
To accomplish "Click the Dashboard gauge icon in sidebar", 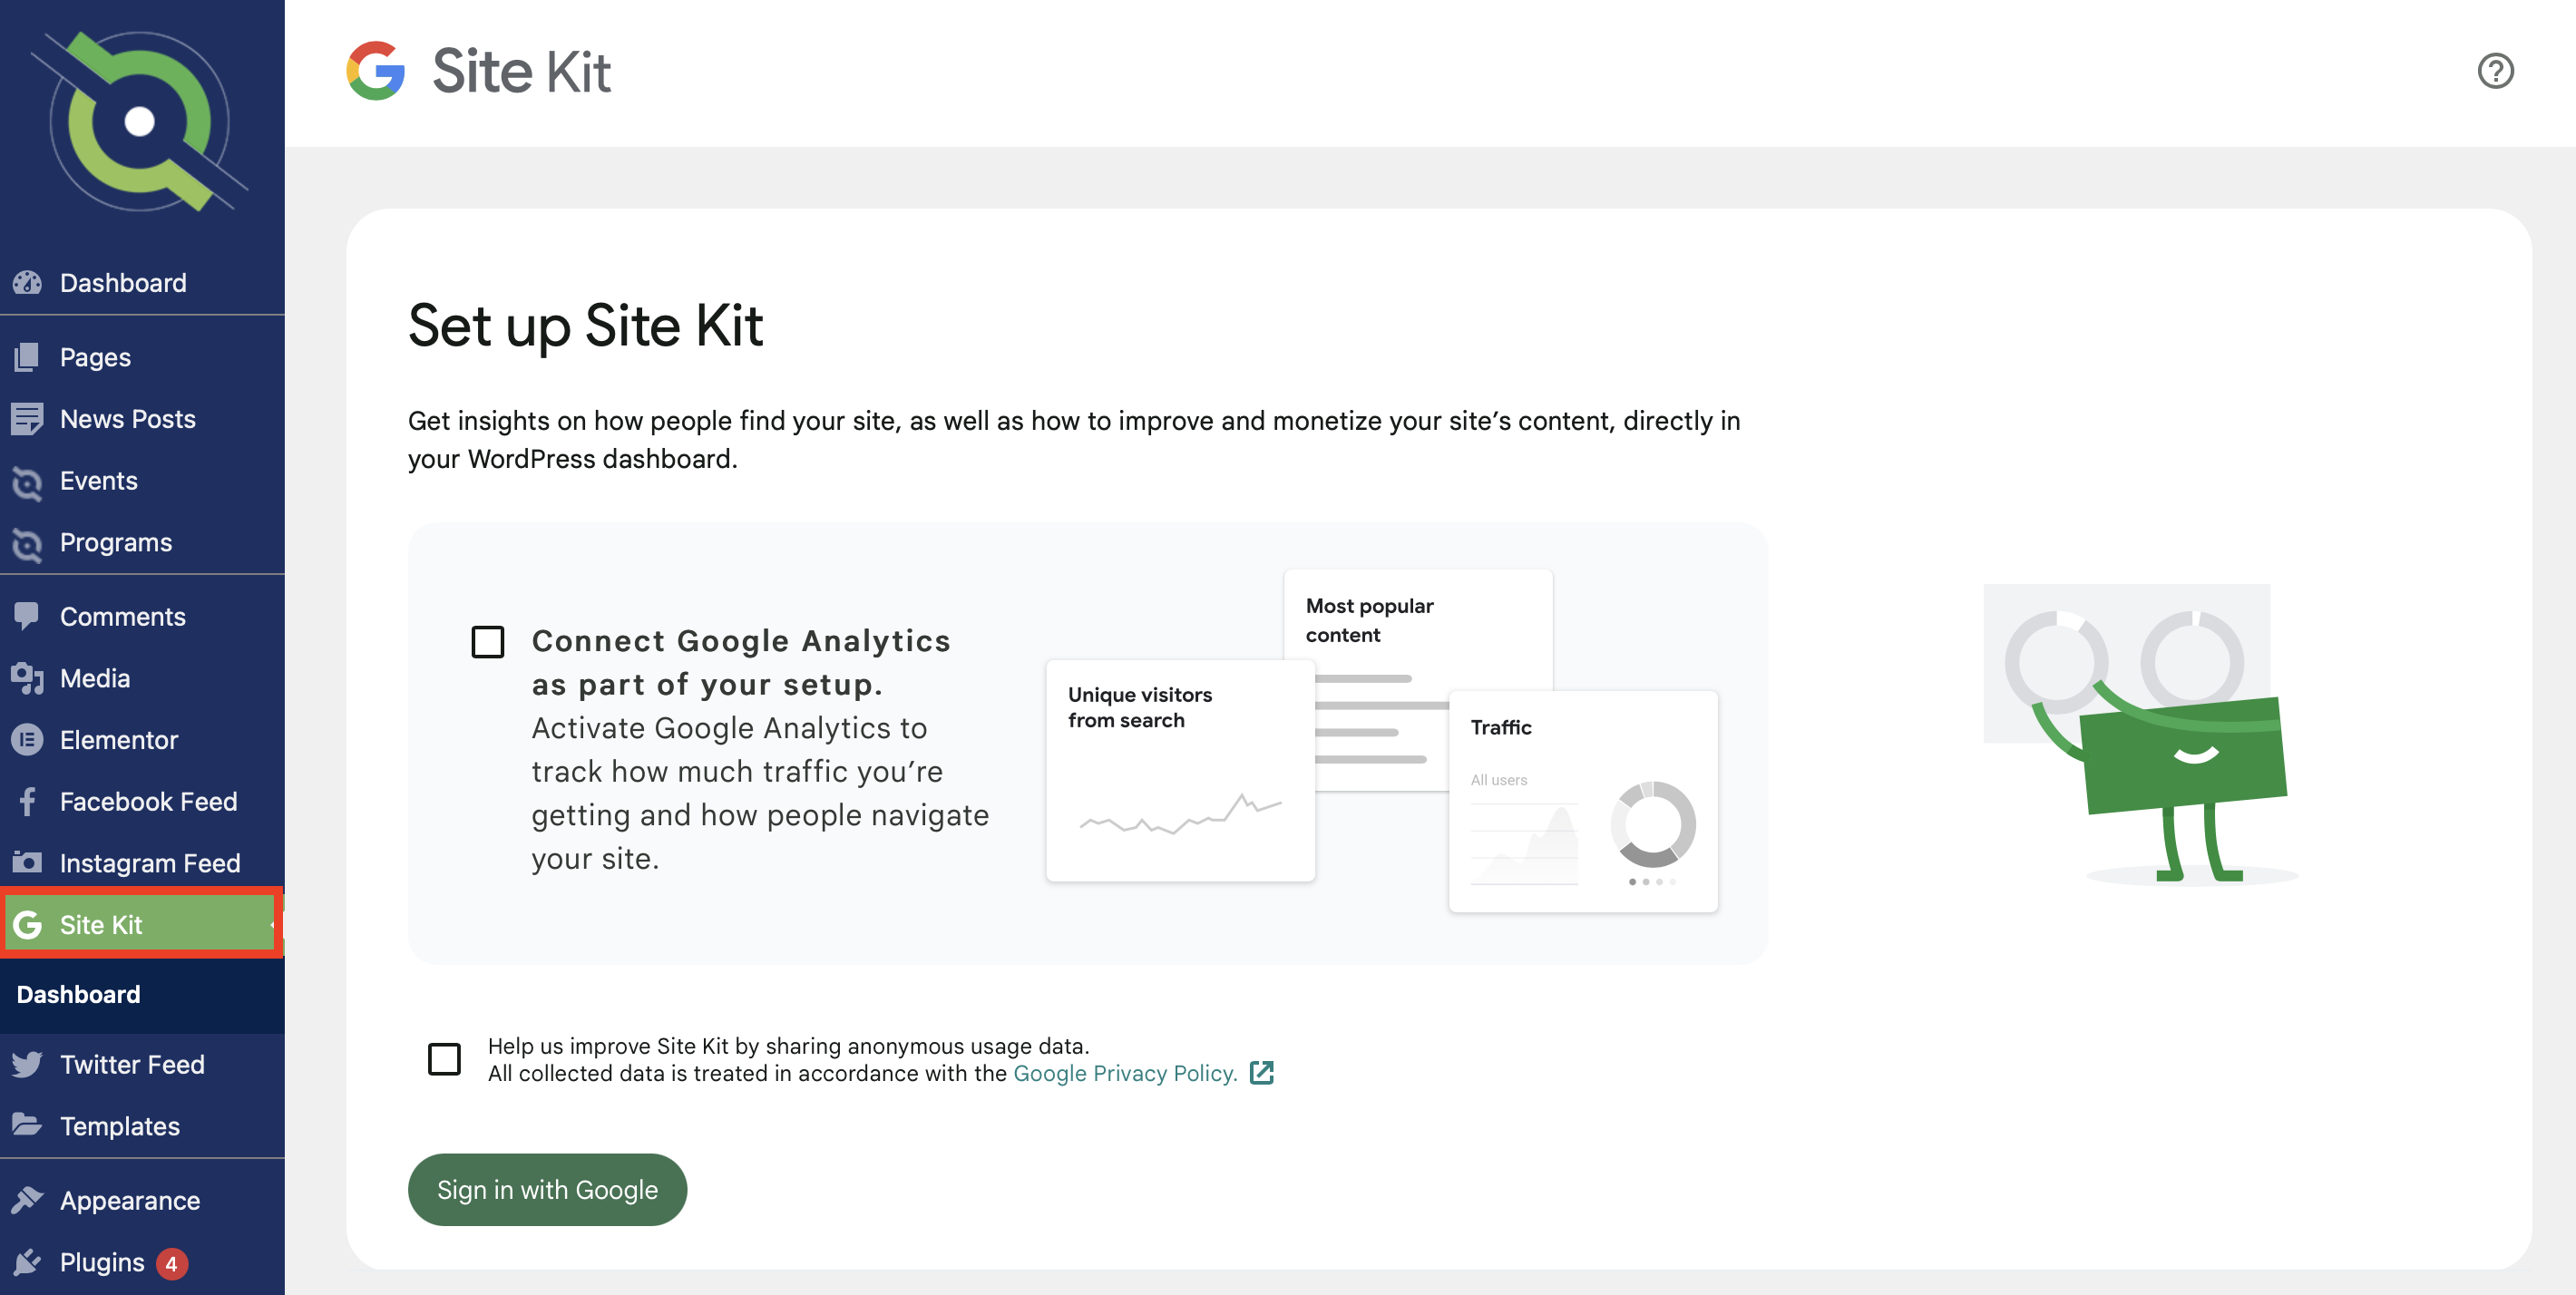I will pos(27,283).
